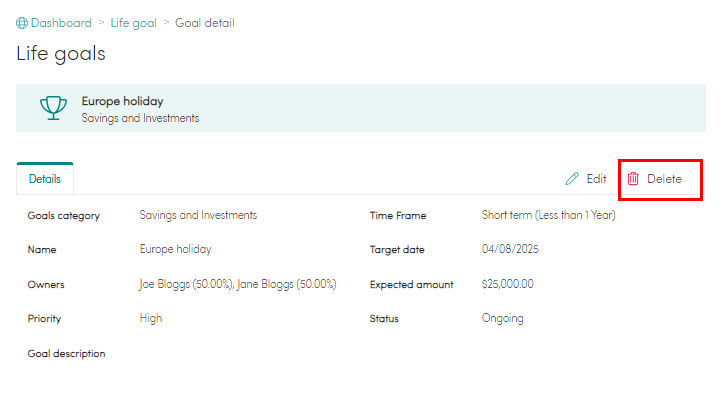Click the Delete button label
The width and height of the screenshot is (720, 394).
click(664, 179)
